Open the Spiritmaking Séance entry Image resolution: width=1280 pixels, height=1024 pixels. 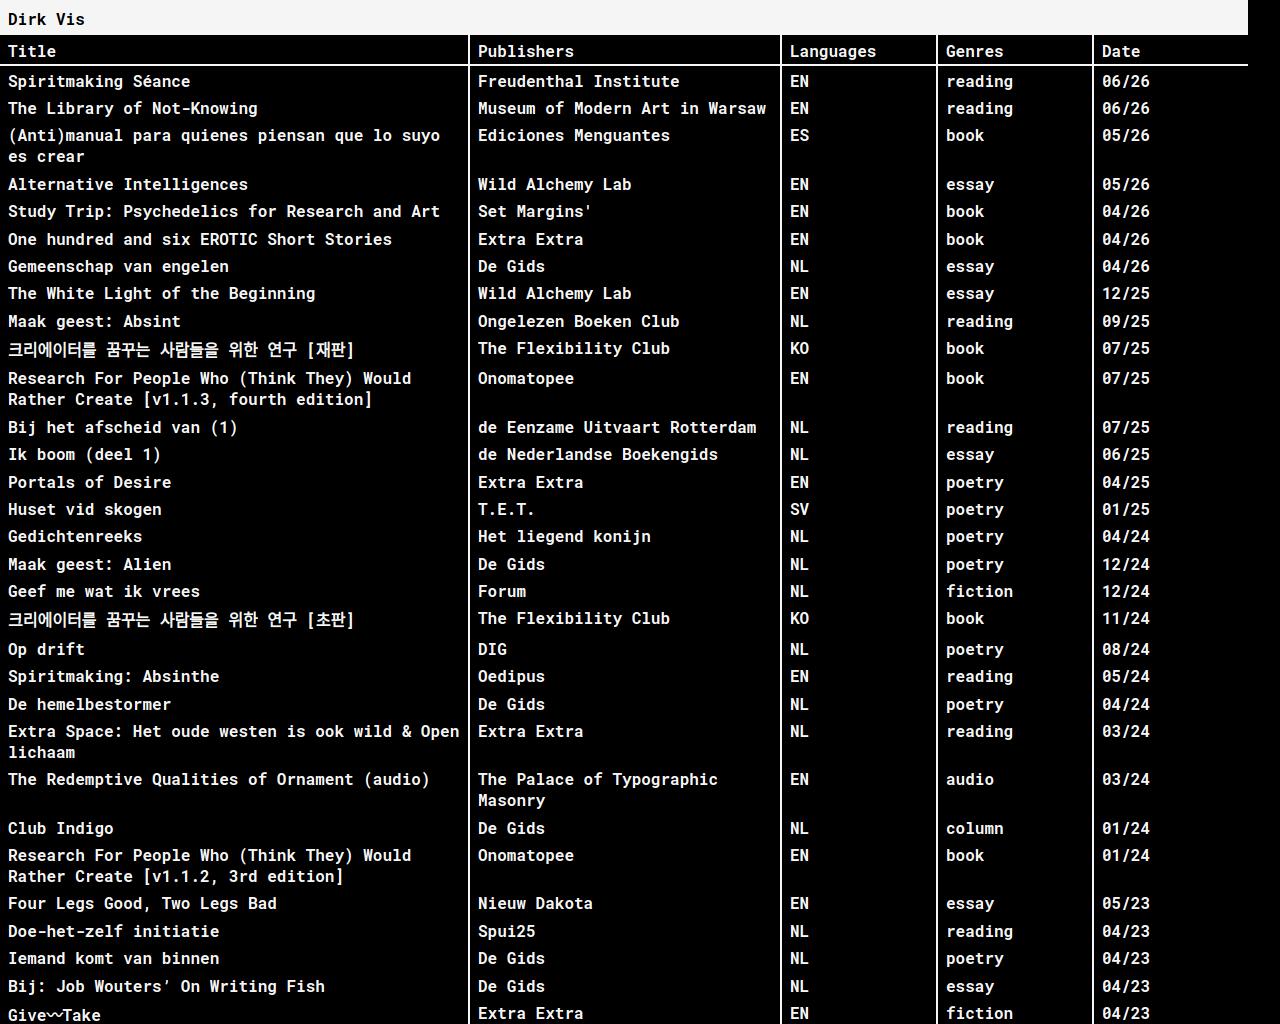point(99,81)
